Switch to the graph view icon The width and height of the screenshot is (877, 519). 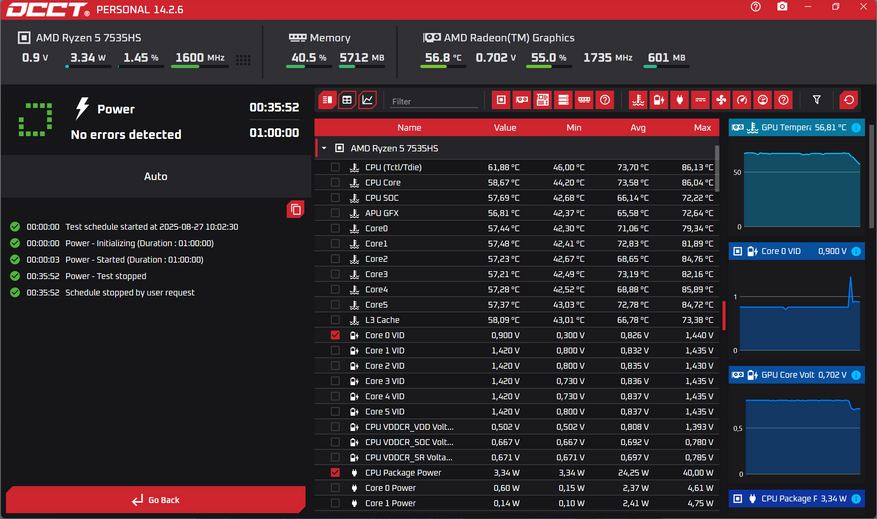coord(367,100)
